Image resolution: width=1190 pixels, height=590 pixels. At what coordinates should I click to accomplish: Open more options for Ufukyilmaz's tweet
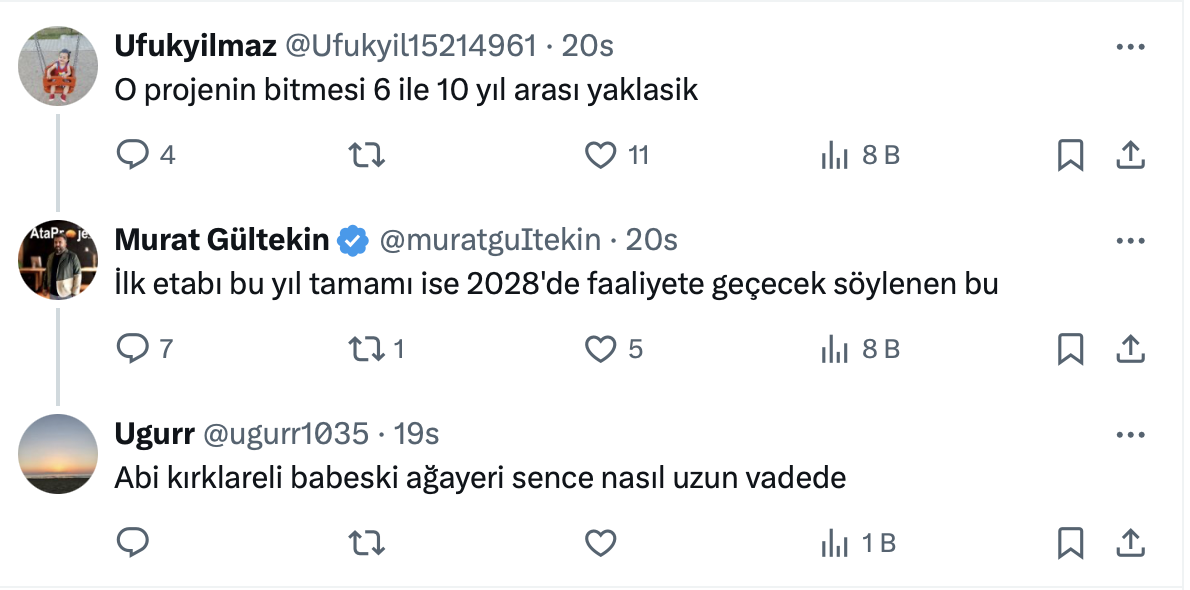[1129, 47]
